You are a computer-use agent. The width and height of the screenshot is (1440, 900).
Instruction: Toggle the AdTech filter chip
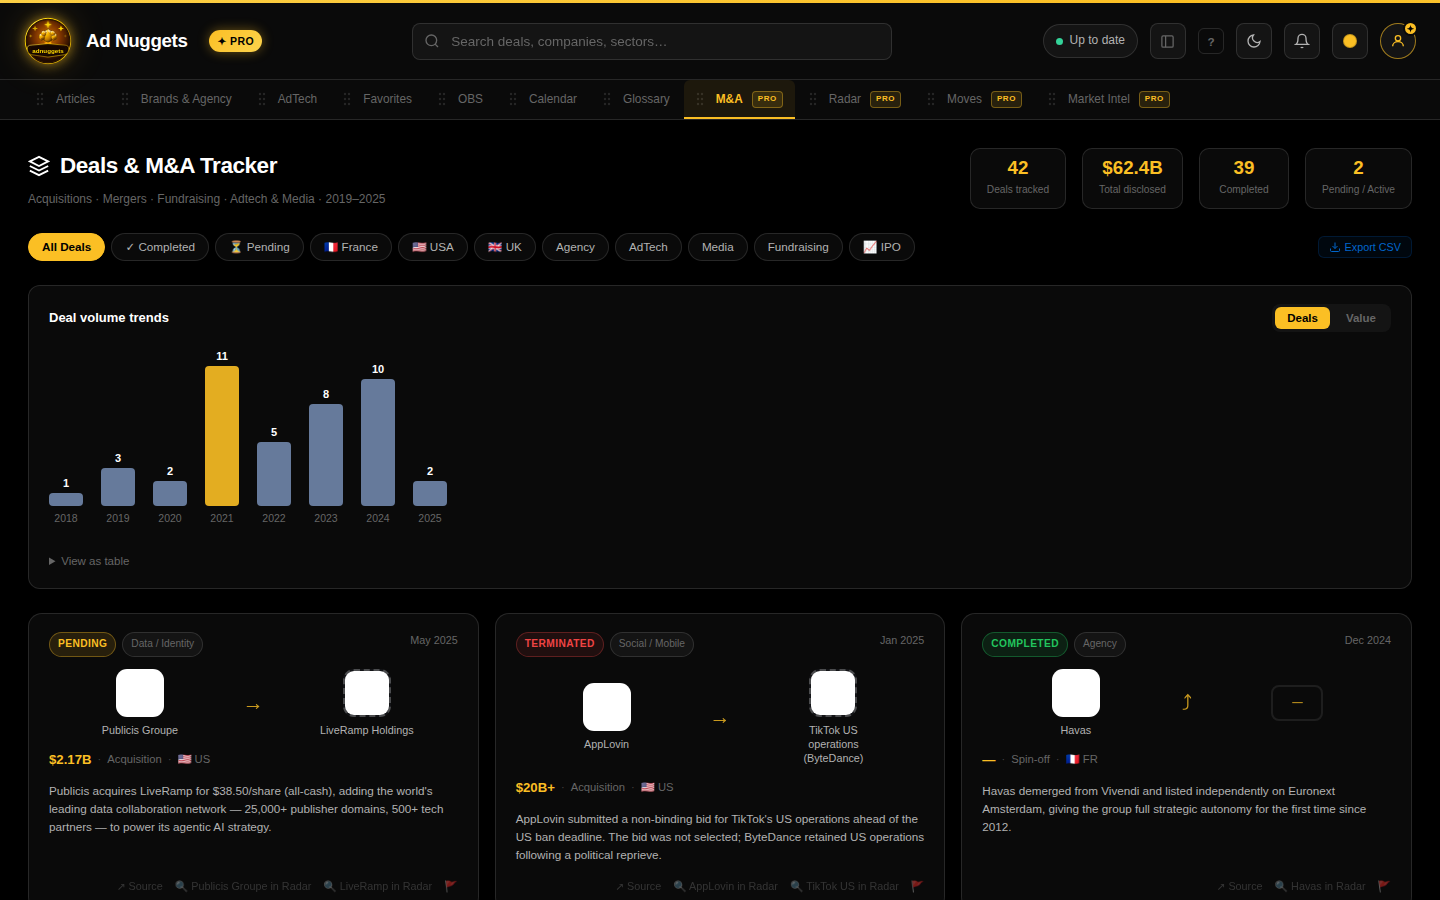(648, 247)
